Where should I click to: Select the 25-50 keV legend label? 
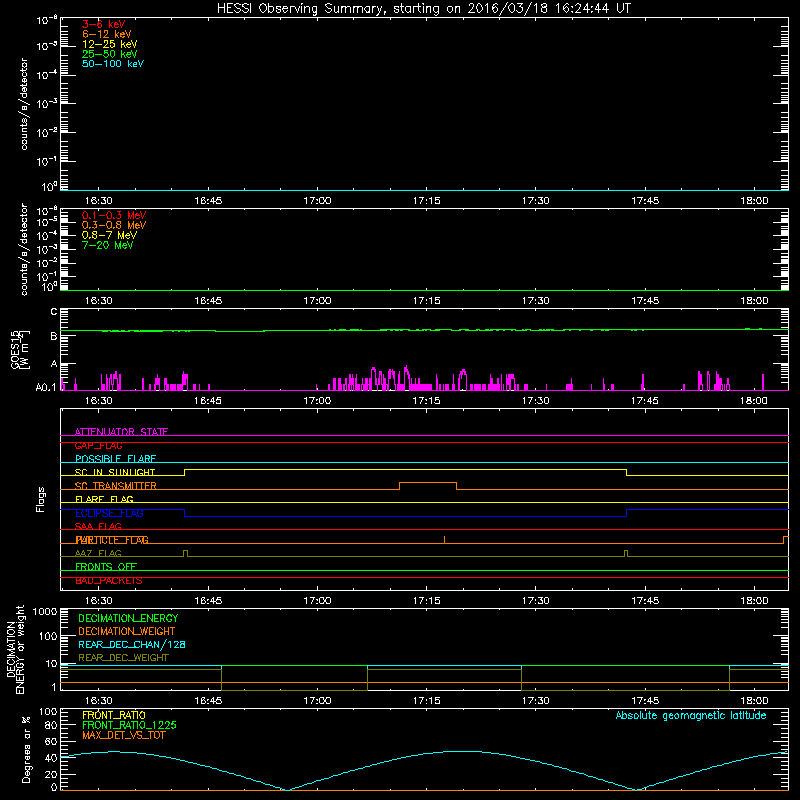coord(110,54)
